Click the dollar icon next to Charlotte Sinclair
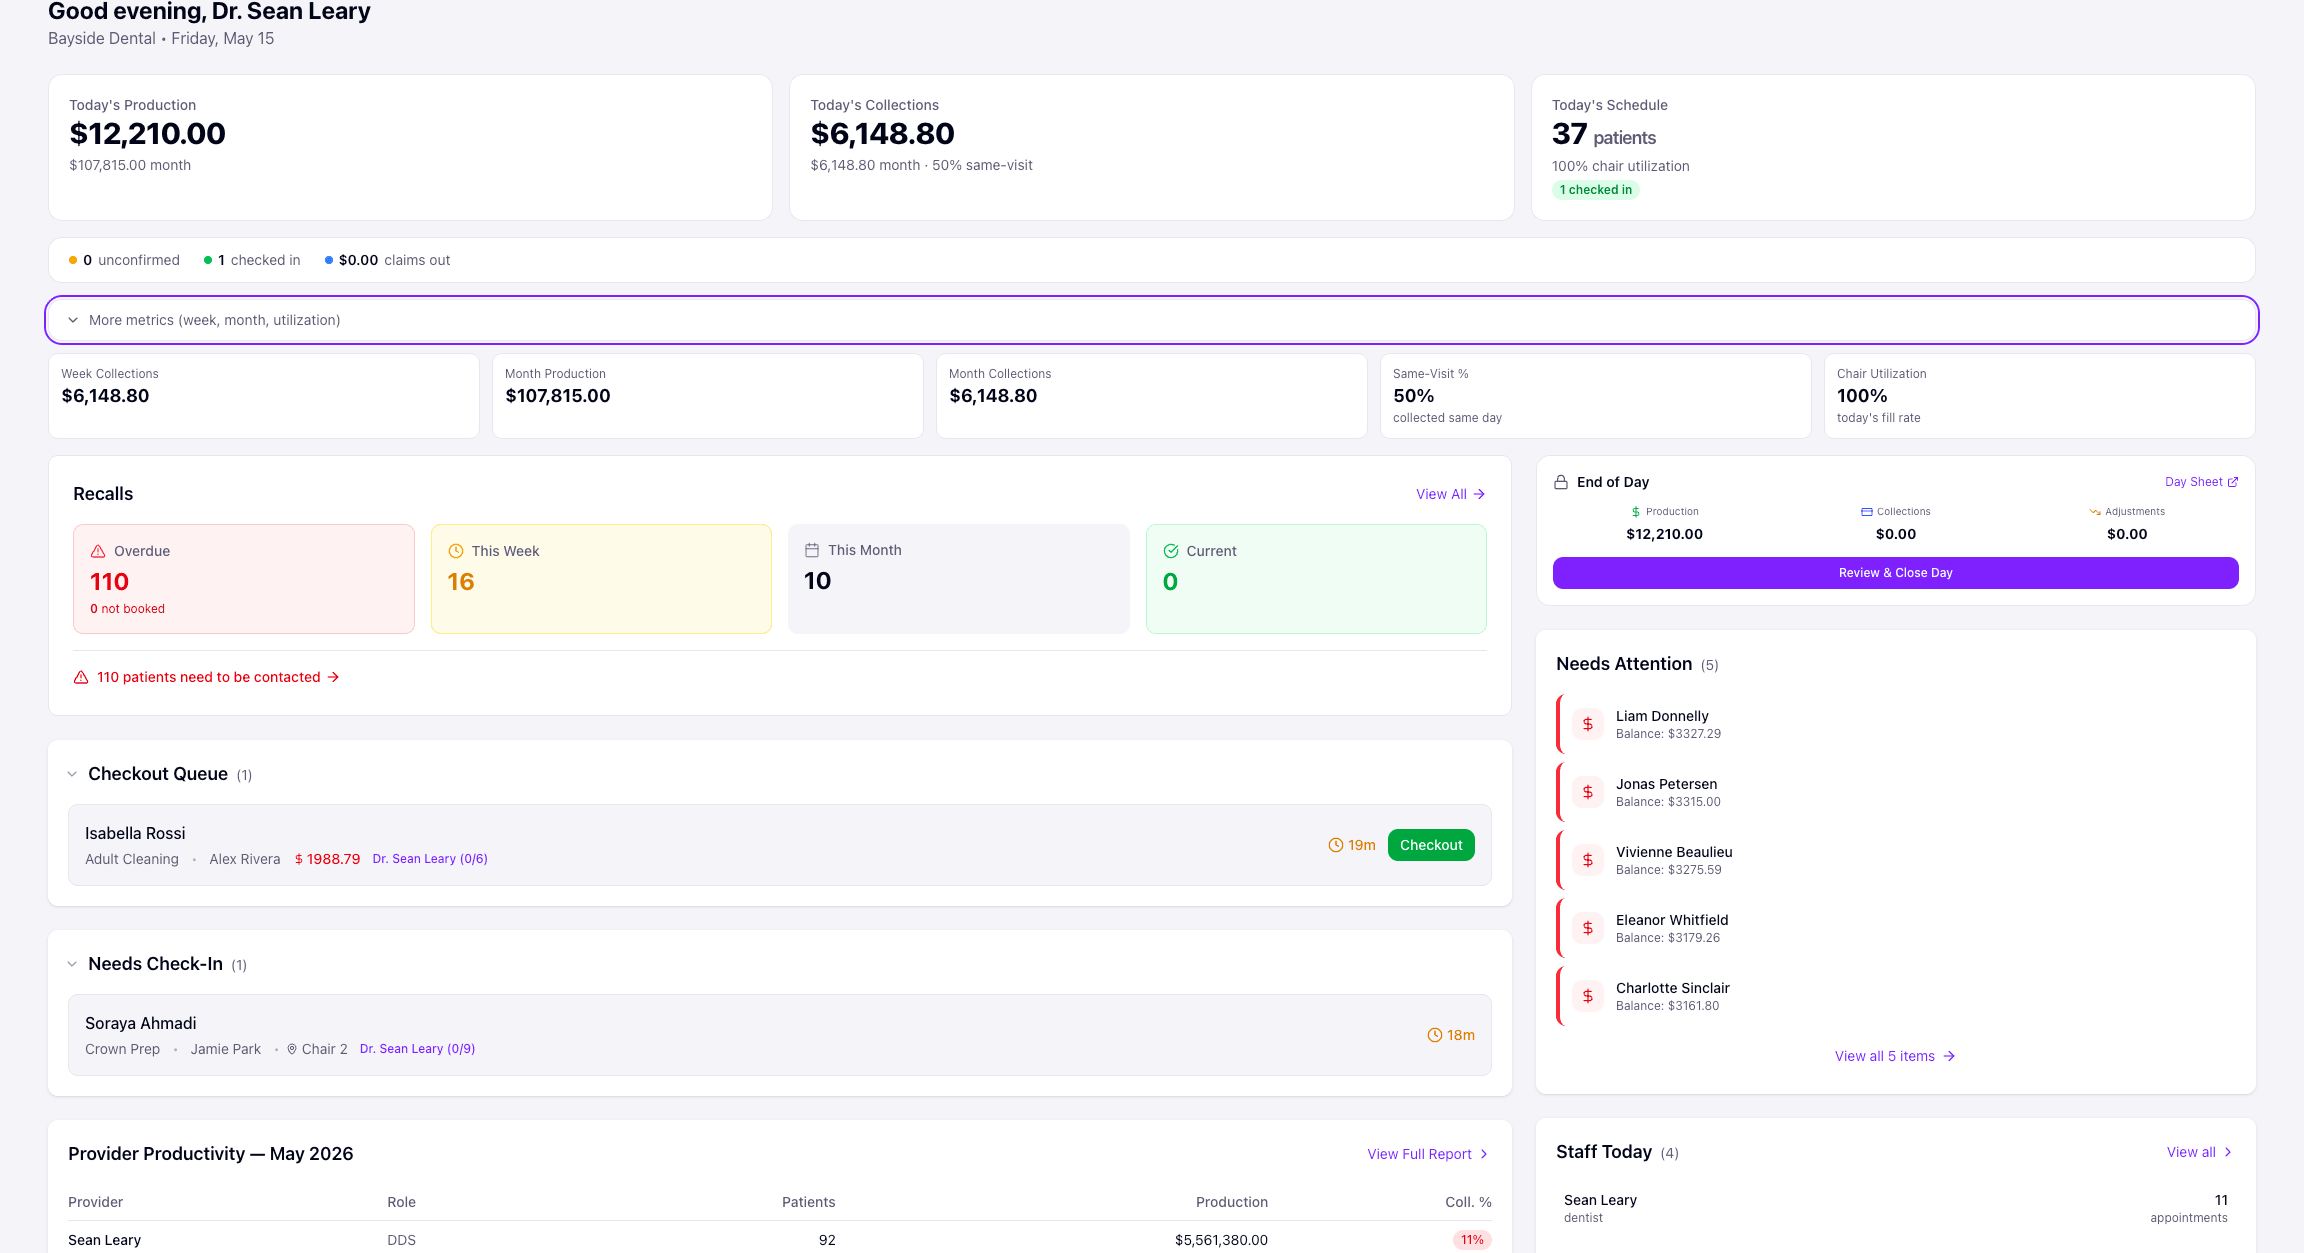Image resolution: width=2304 pixels, height=1253 pixels. (x=1587, y=996)
